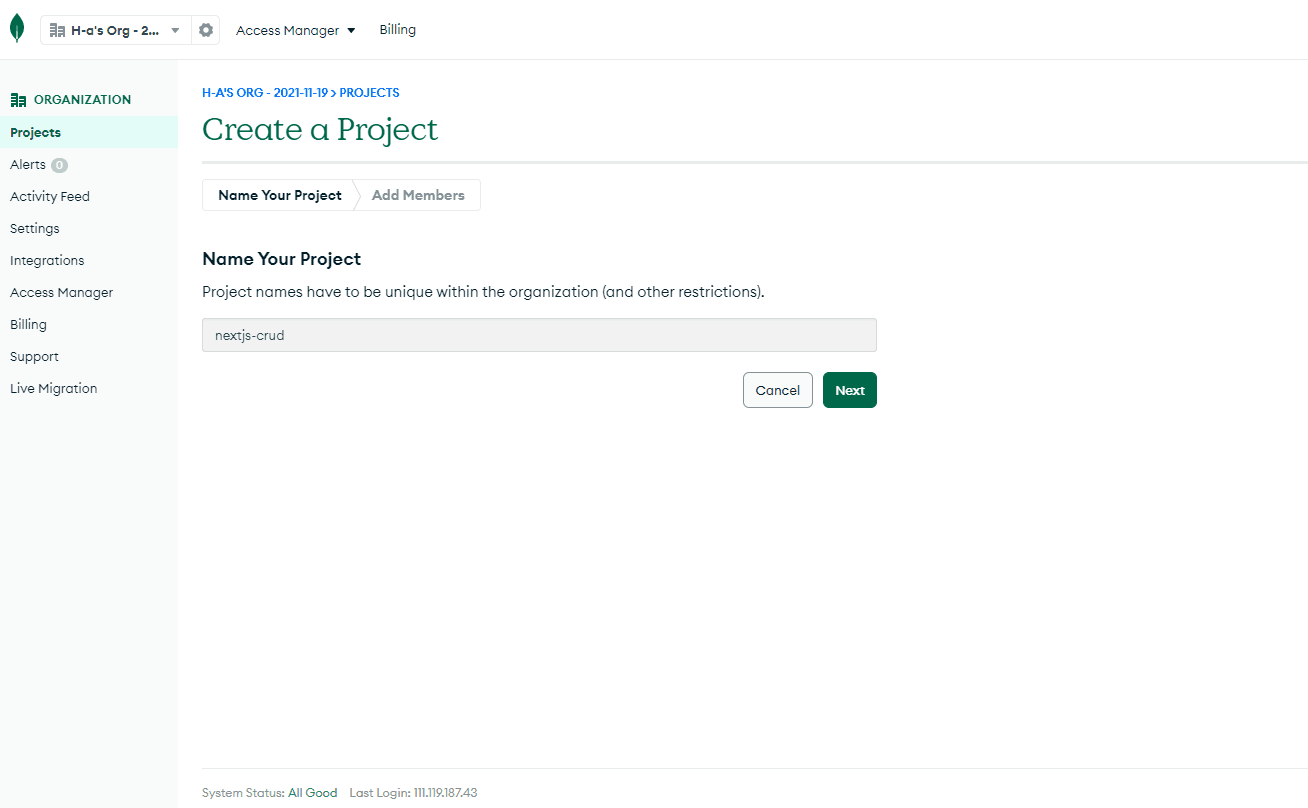This screenshot has width=1308, height=808.
Task: Open Support from the sidebar
Action: click(x=34, y=356)
